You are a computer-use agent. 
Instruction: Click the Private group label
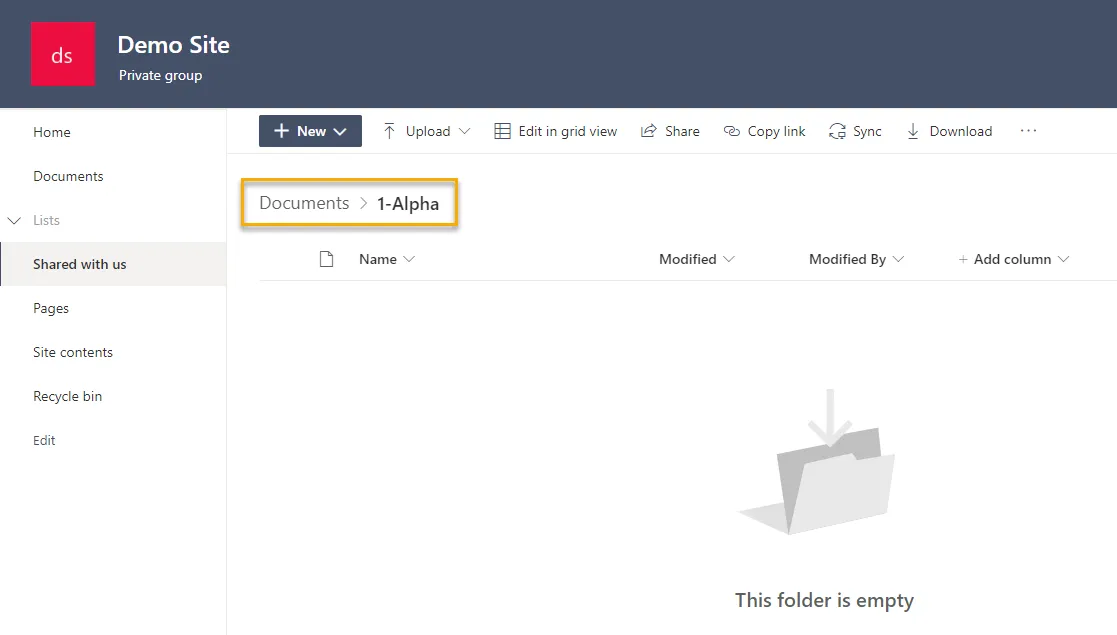160,76
